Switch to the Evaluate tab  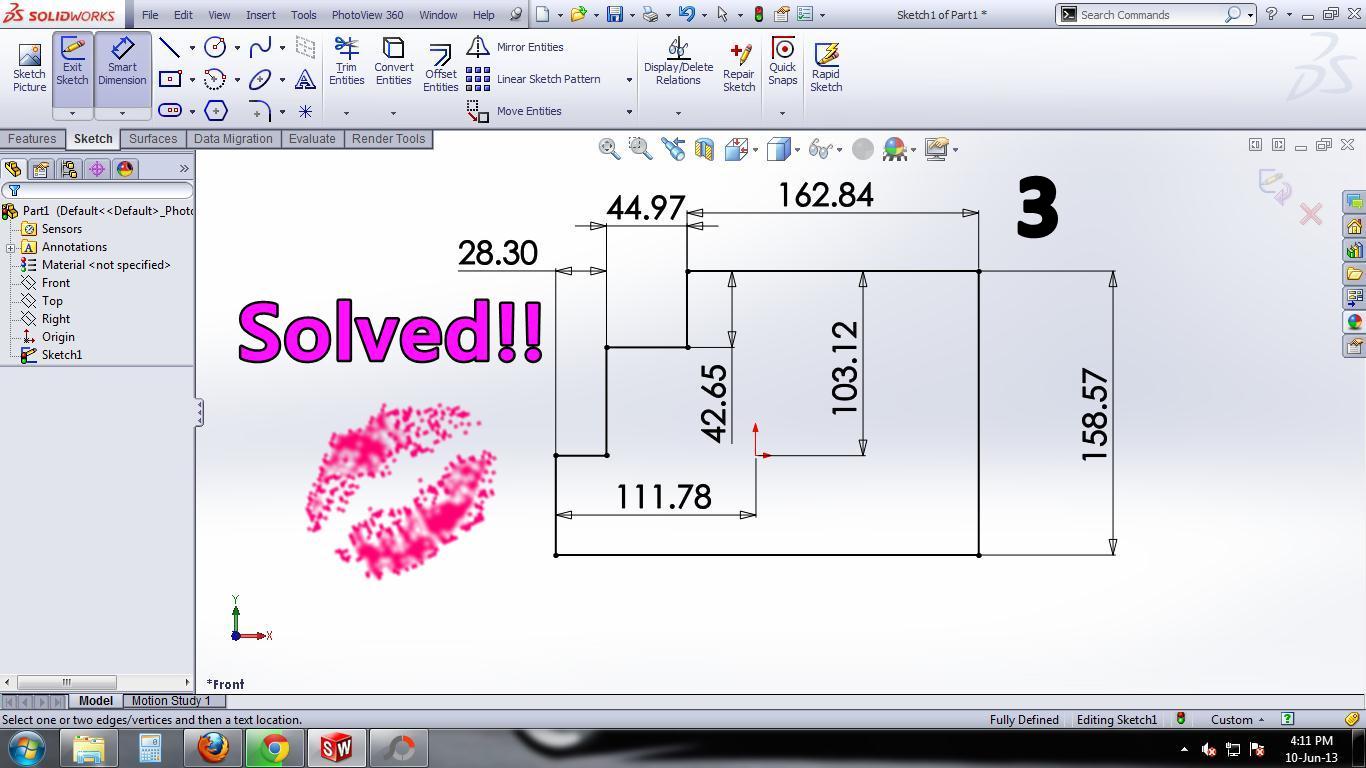pos(312,139)
